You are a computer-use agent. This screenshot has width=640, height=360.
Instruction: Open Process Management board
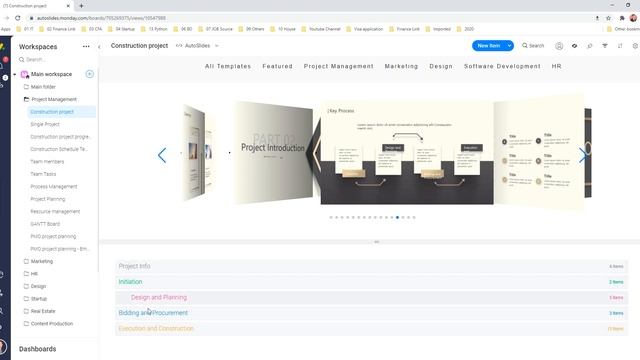click(54, 187)
